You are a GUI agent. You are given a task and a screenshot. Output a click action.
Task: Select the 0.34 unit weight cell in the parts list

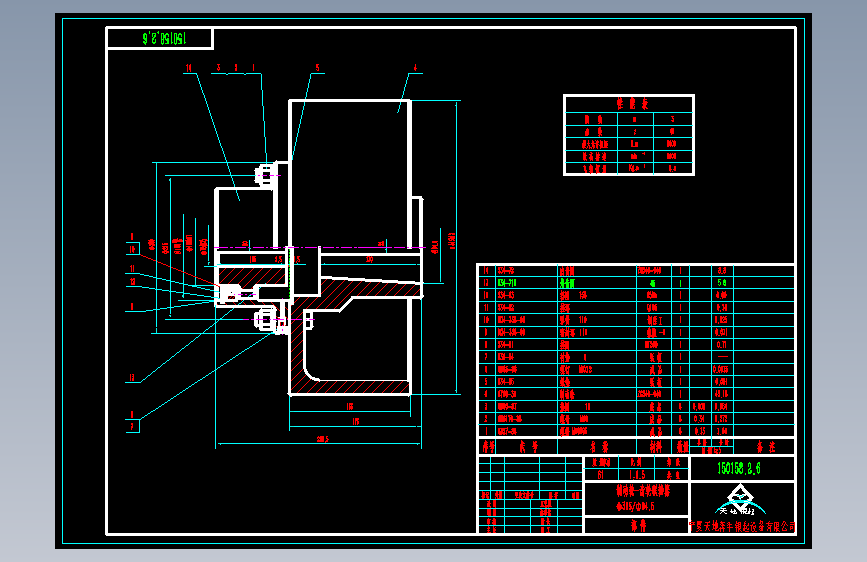pos(699,419)
